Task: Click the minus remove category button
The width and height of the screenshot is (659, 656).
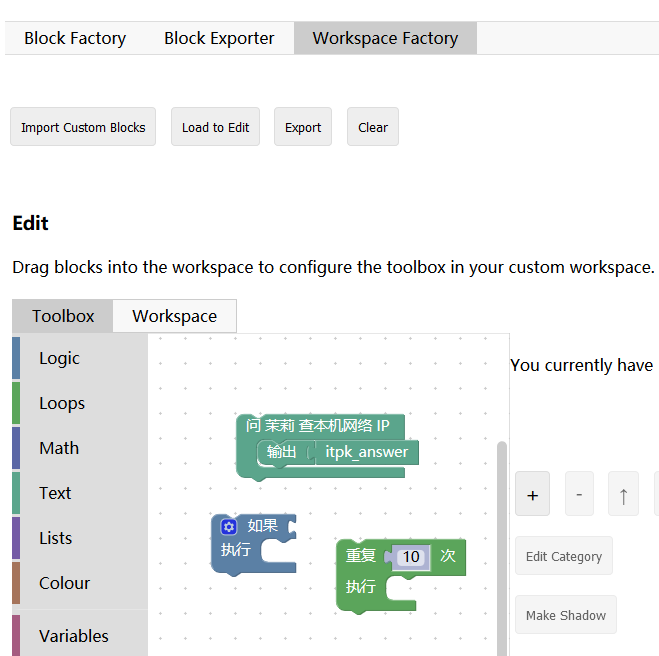Action: [579, 494]
